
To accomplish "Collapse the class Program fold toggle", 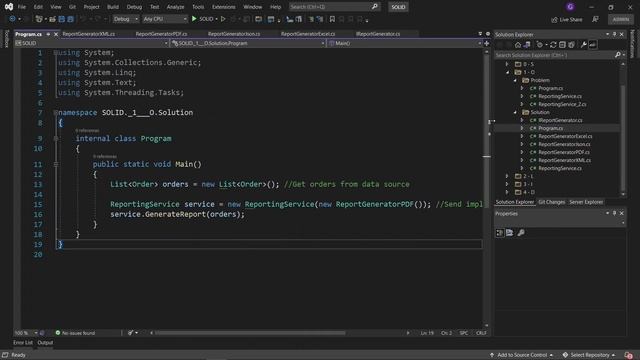I will click(56, 138).
